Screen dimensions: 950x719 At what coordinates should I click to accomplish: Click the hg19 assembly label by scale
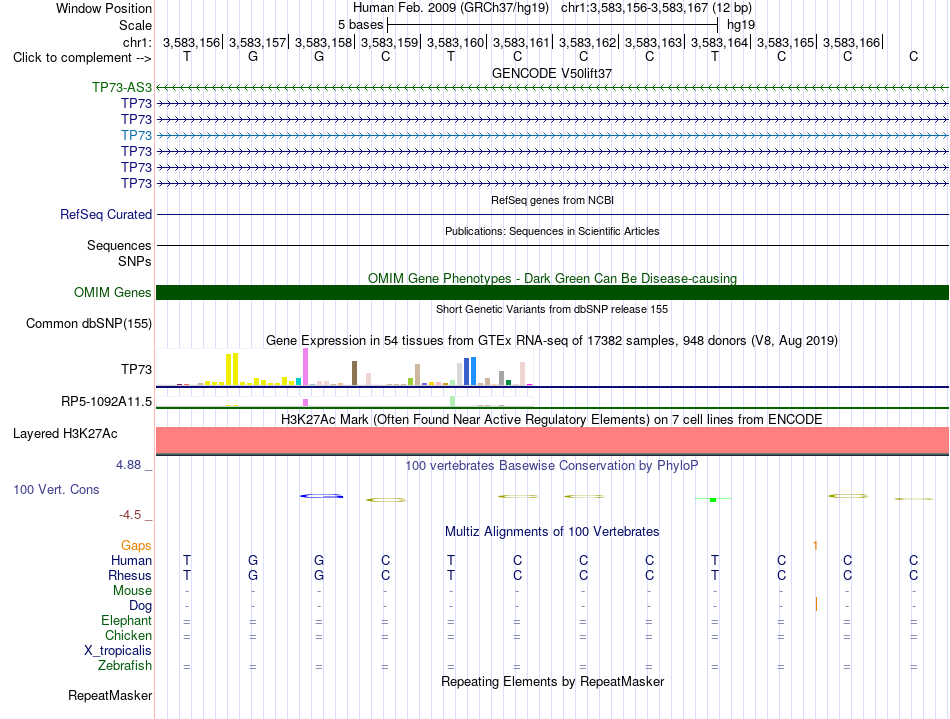tap(741, 25)
